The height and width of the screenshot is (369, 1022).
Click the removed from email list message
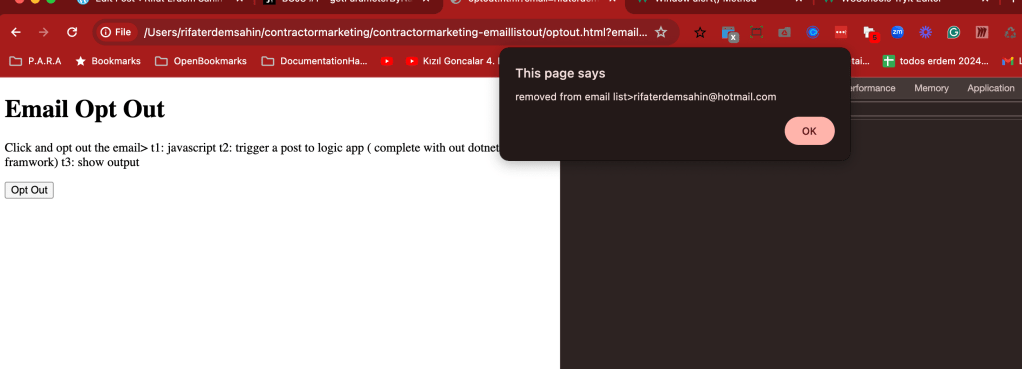click(x=646, y=97)
